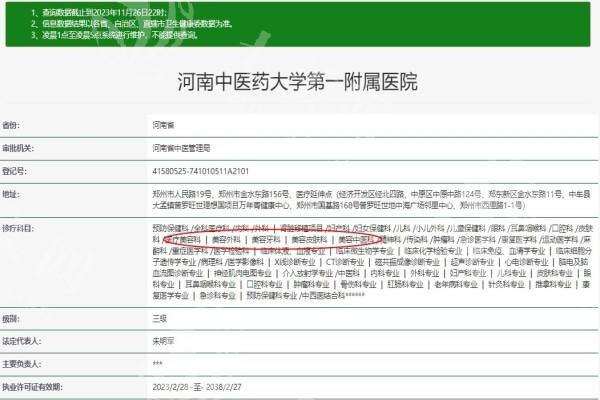Select the 针灸科专业 entry
Viewport: 600px width, 400px height.
[506, 284]
